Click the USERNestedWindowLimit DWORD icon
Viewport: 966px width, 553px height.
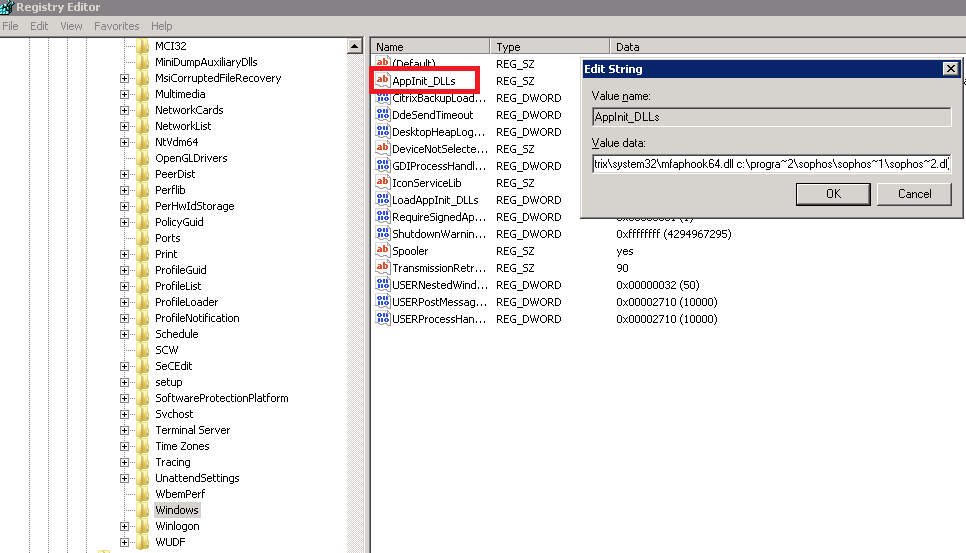(382, 285)
